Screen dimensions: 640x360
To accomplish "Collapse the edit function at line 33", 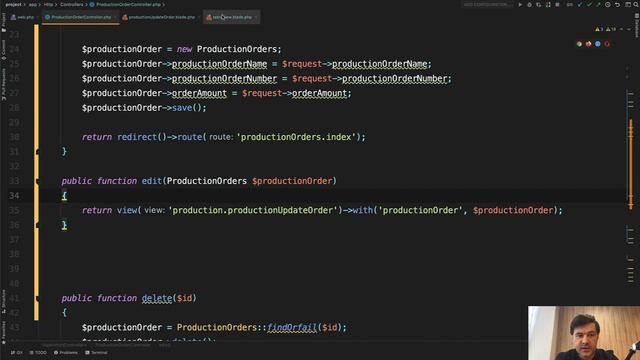I will (38, 181).
